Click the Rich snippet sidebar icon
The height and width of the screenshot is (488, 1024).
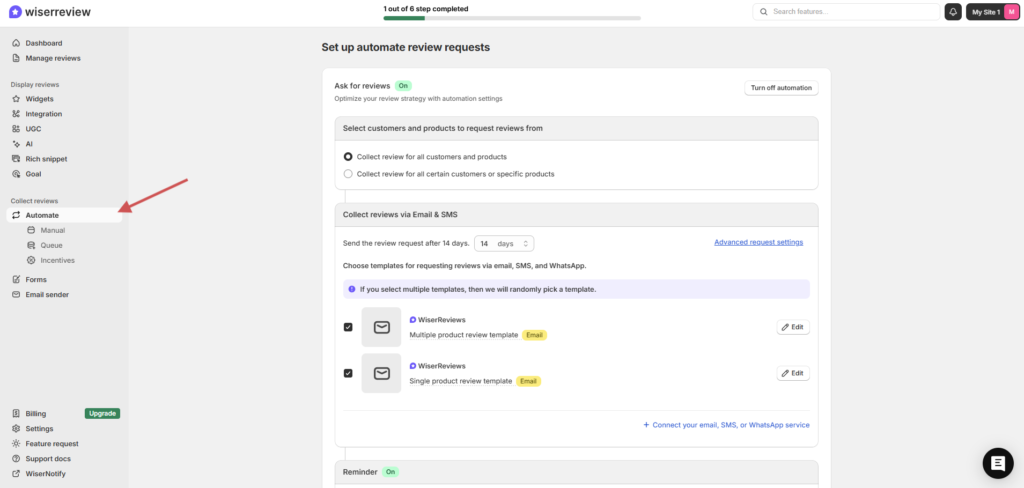16,159
